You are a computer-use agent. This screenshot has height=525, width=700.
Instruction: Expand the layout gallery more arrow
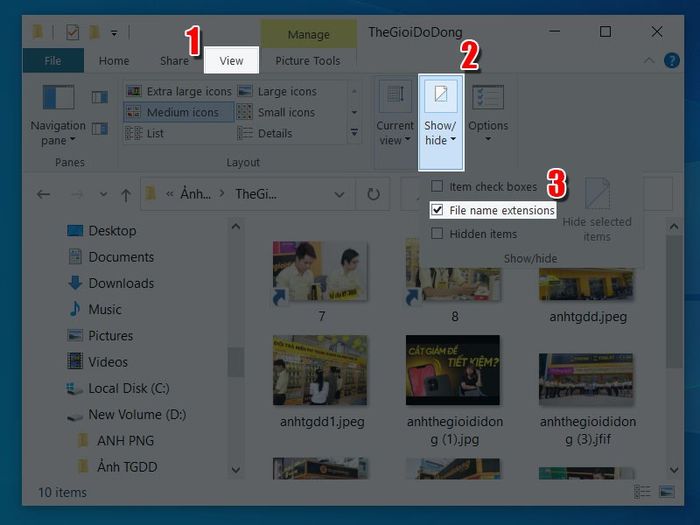pos(354,132)
